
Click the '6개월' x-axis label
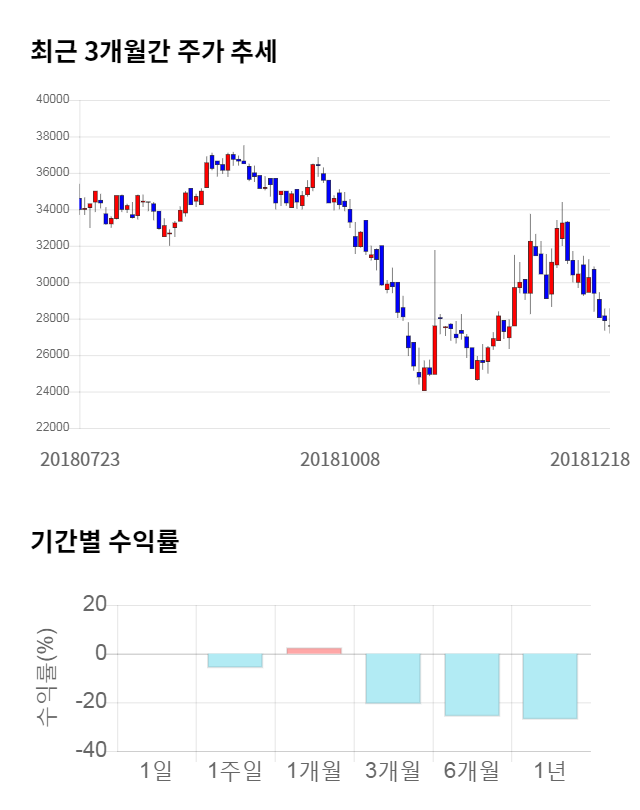pyautogui.click(x=472, y=770)
